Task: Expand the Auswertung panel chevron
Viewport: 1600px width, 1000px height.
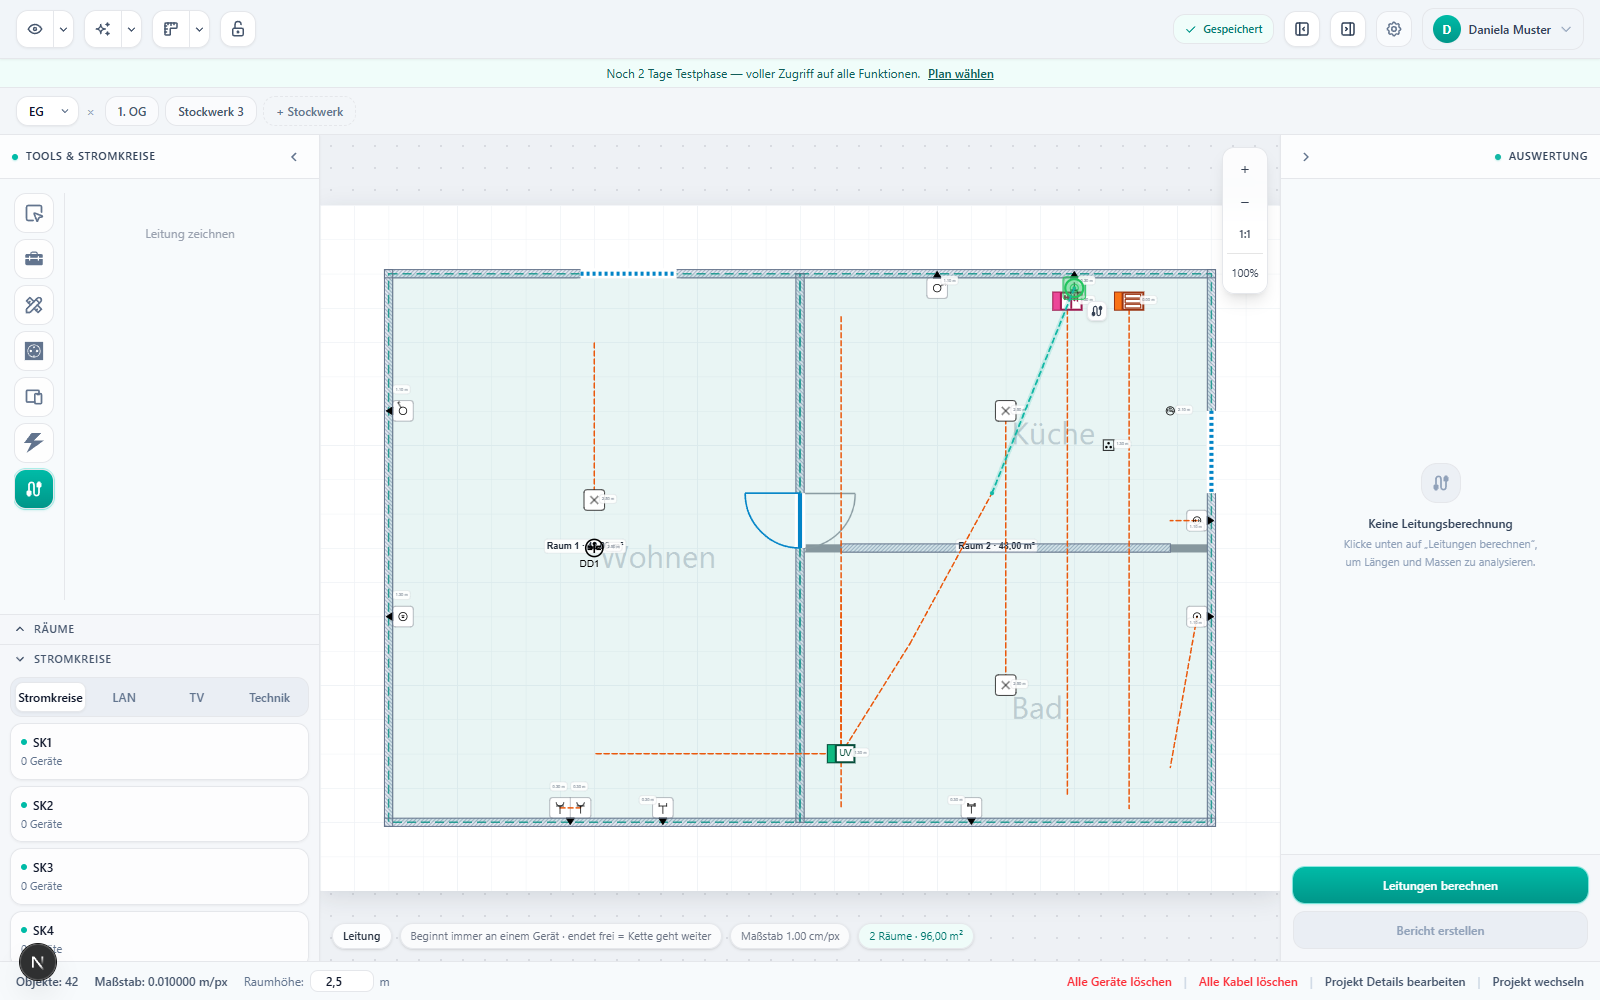Action: (x=1306, y=157)
